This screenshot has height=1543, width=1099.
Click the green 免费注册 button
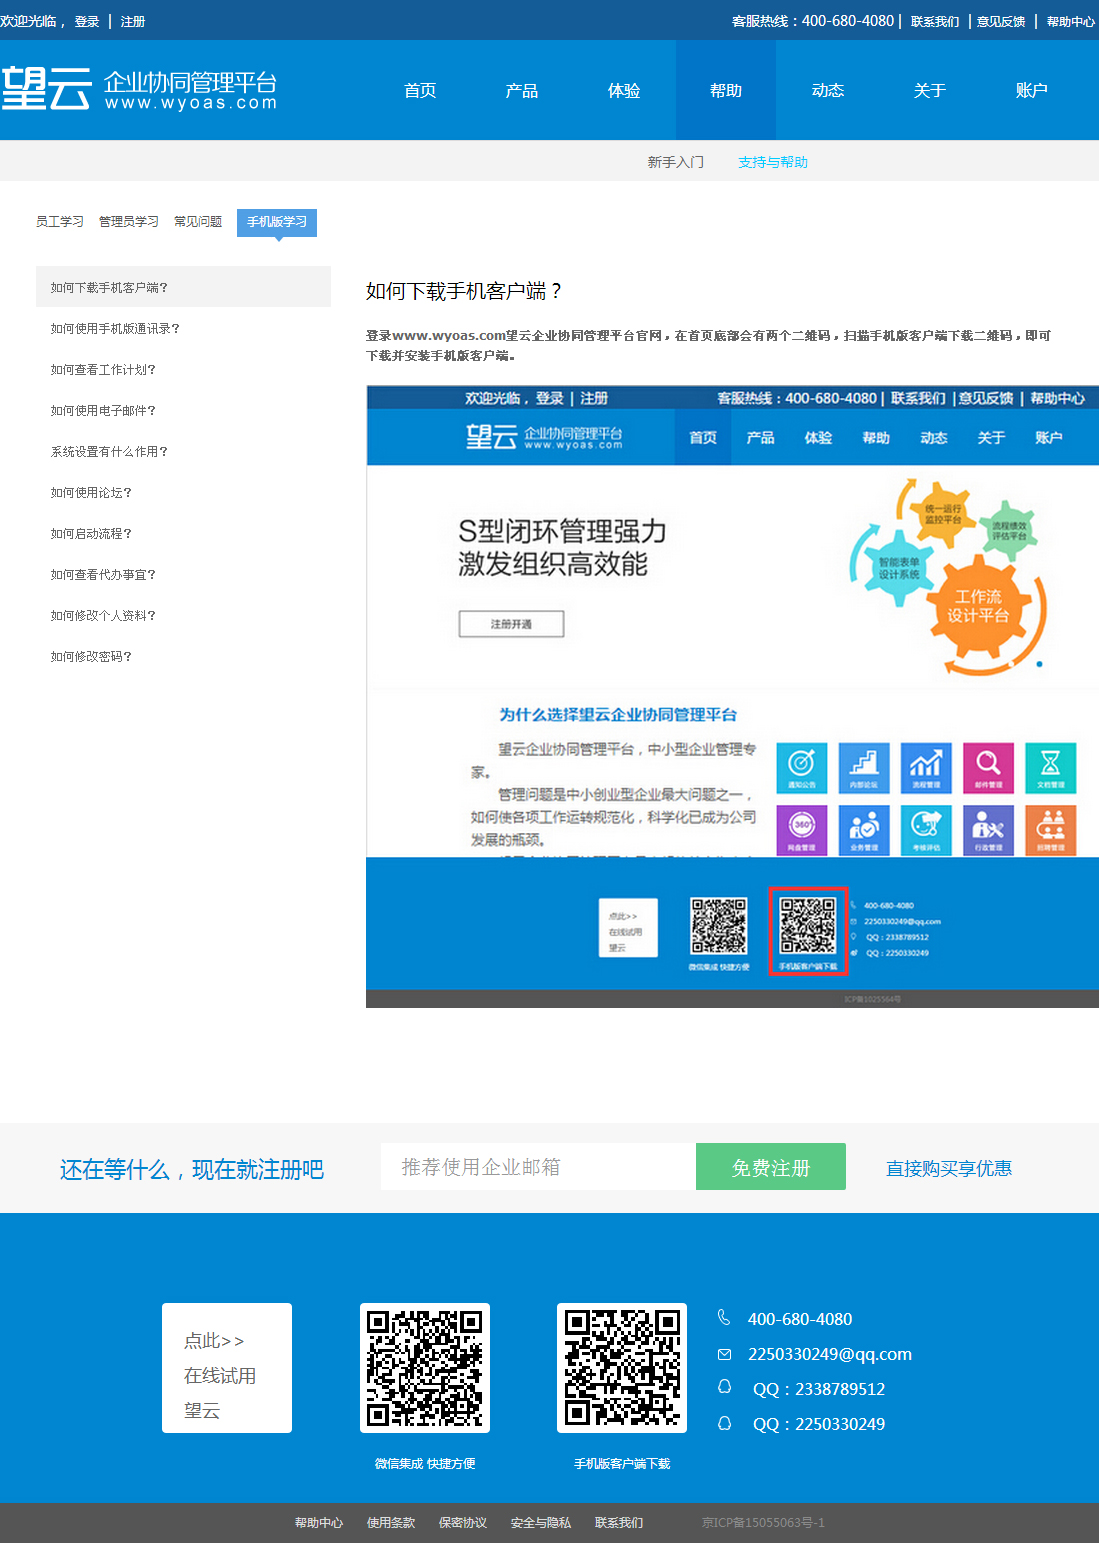[771, 1167]
